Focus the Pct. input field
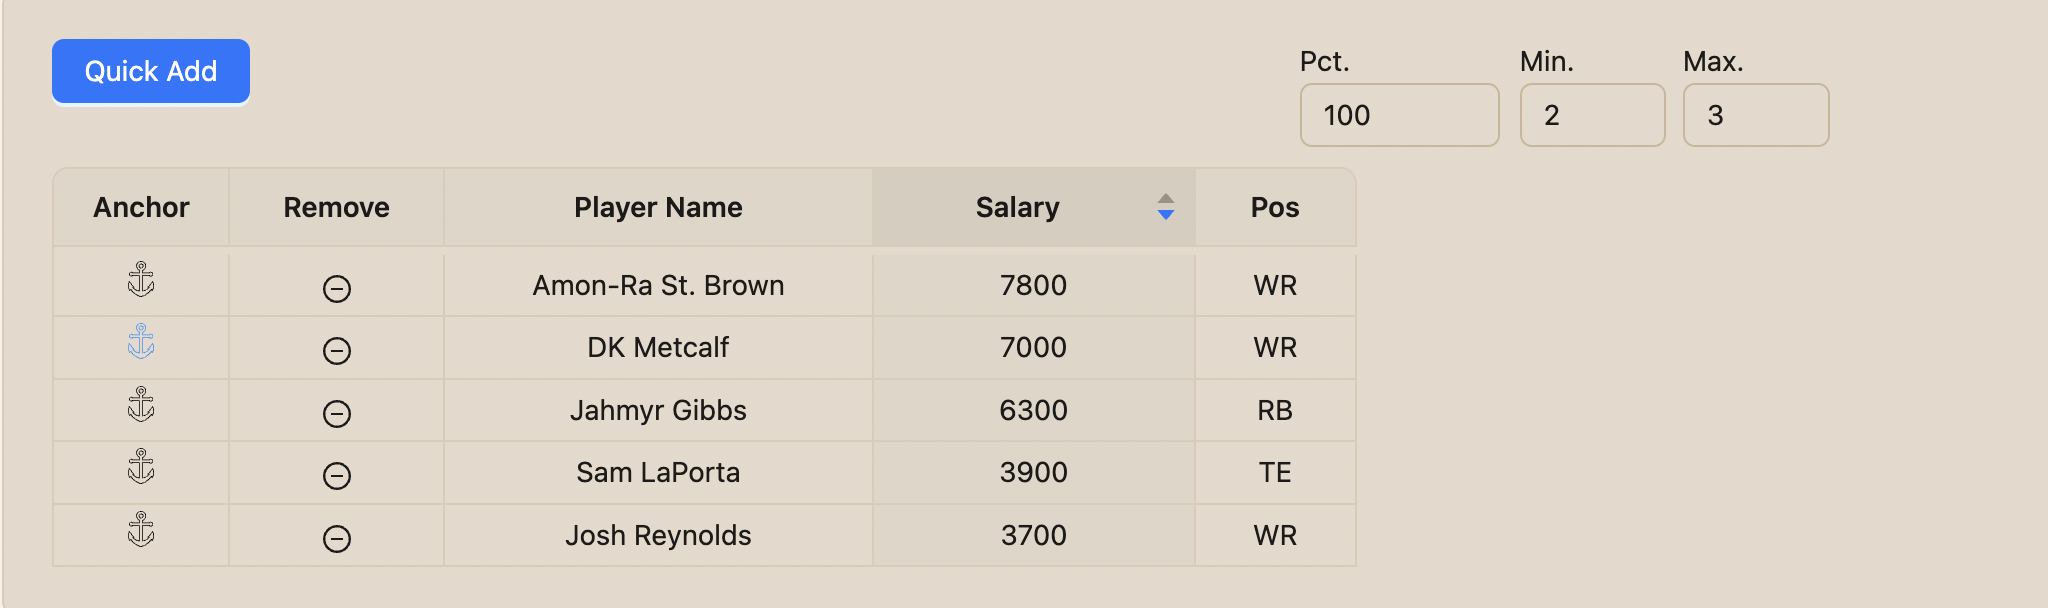The width and height of the screenshot is (2048, 608). 1399,115
